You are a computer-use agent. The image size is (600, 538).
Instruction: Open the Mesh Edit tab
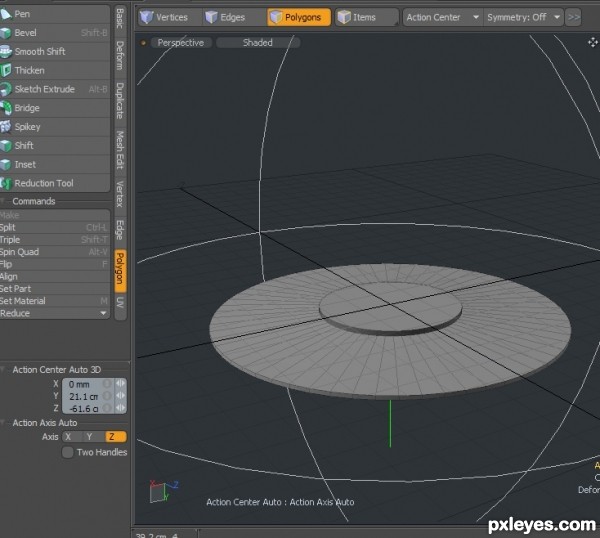pos(120,150)
